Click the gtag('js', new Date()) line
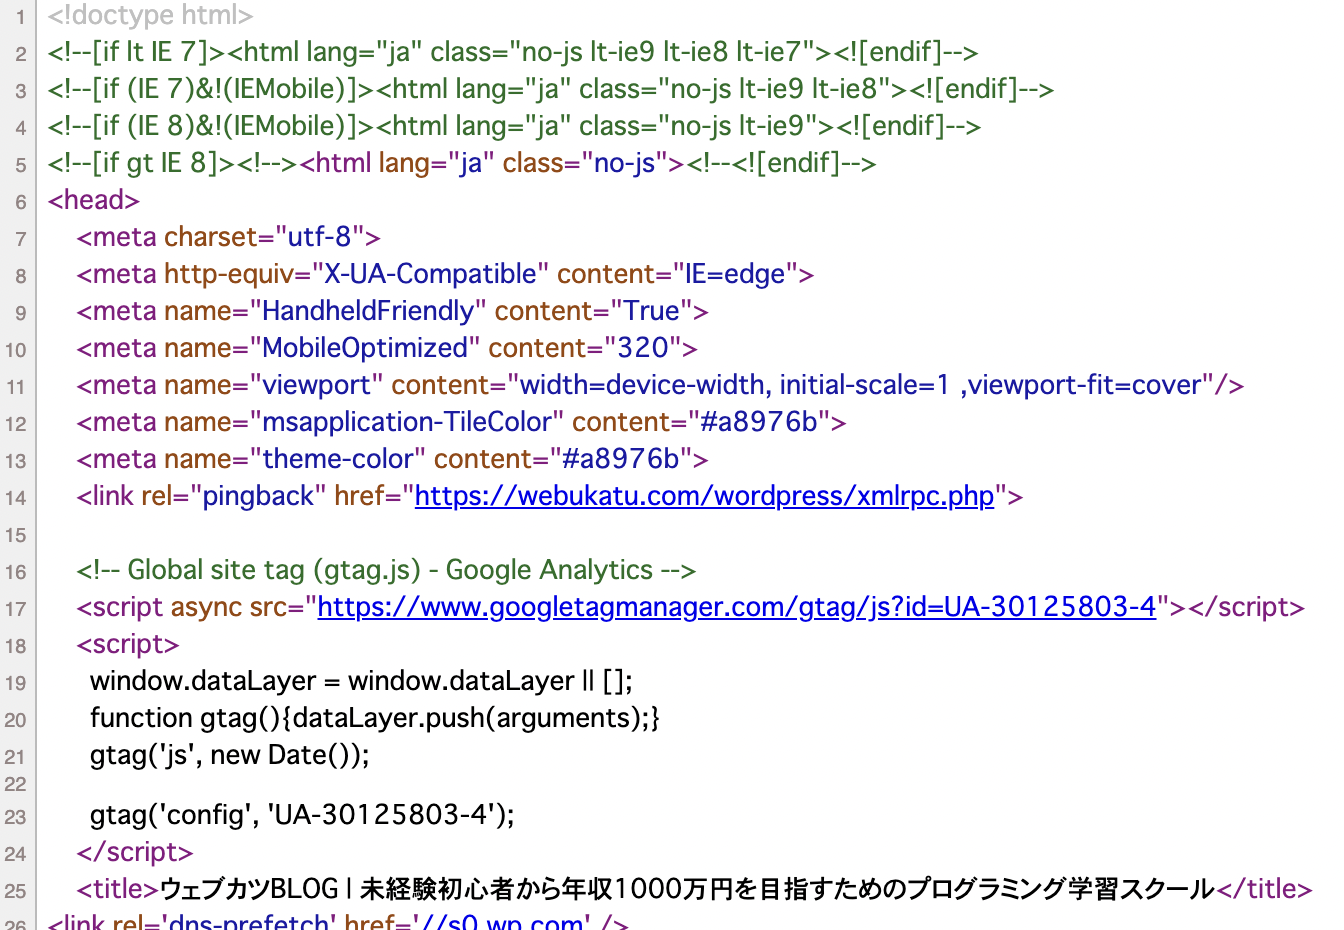 230,755
